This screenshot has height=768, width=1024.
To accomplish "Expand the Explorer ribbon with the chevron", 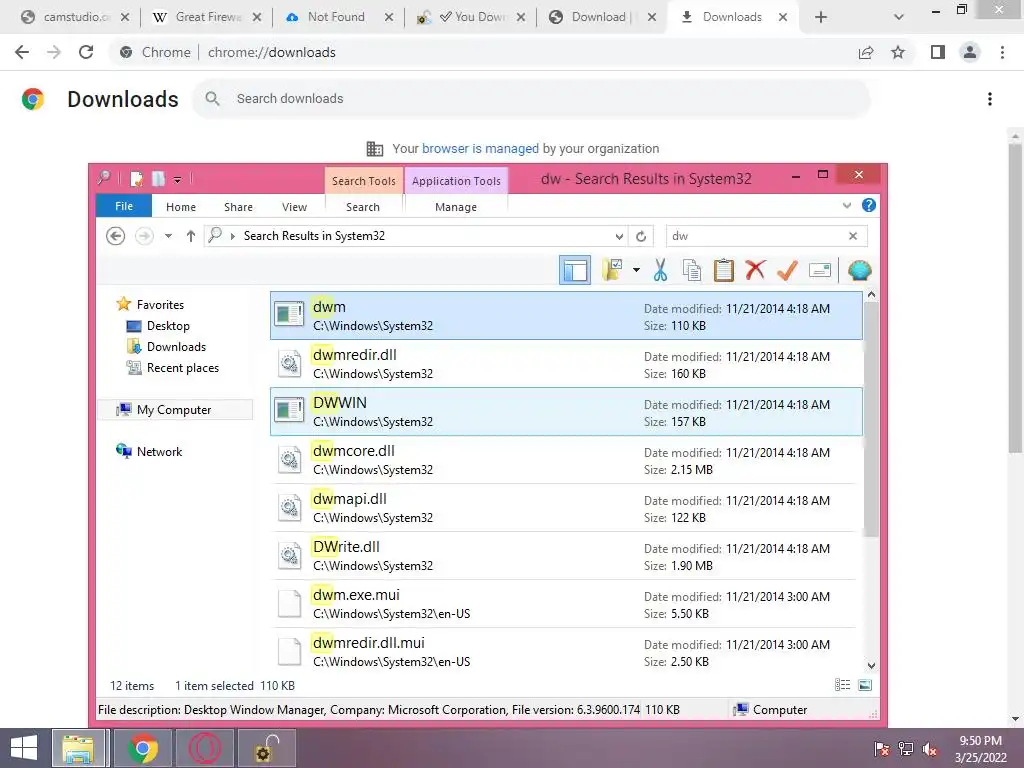I will point(847,205).
